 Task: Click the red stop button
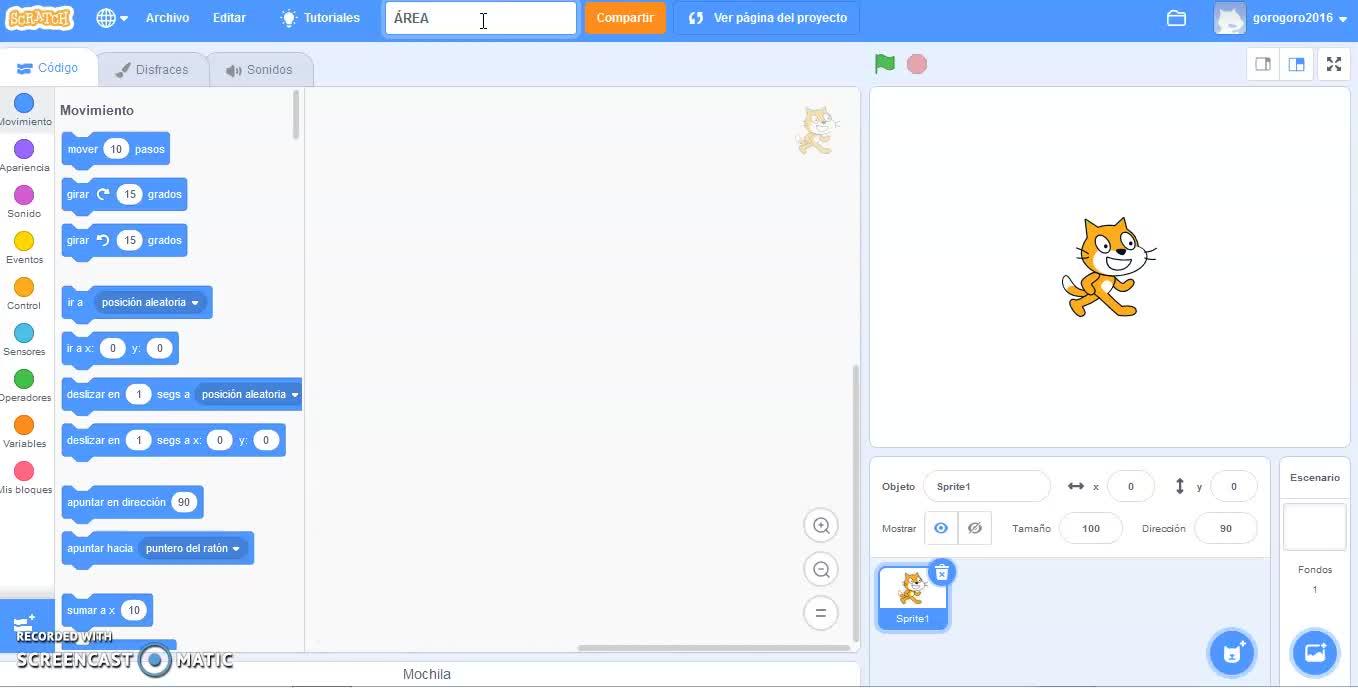[x=917, y=64]
